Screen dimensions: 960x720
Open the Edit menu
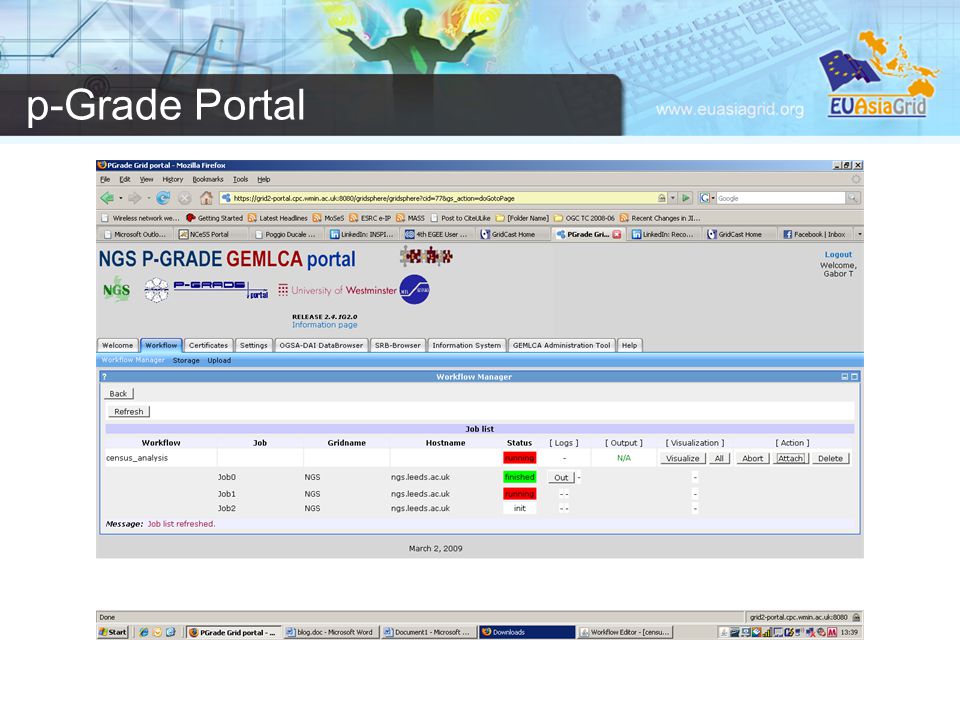(x=125, y=179)
